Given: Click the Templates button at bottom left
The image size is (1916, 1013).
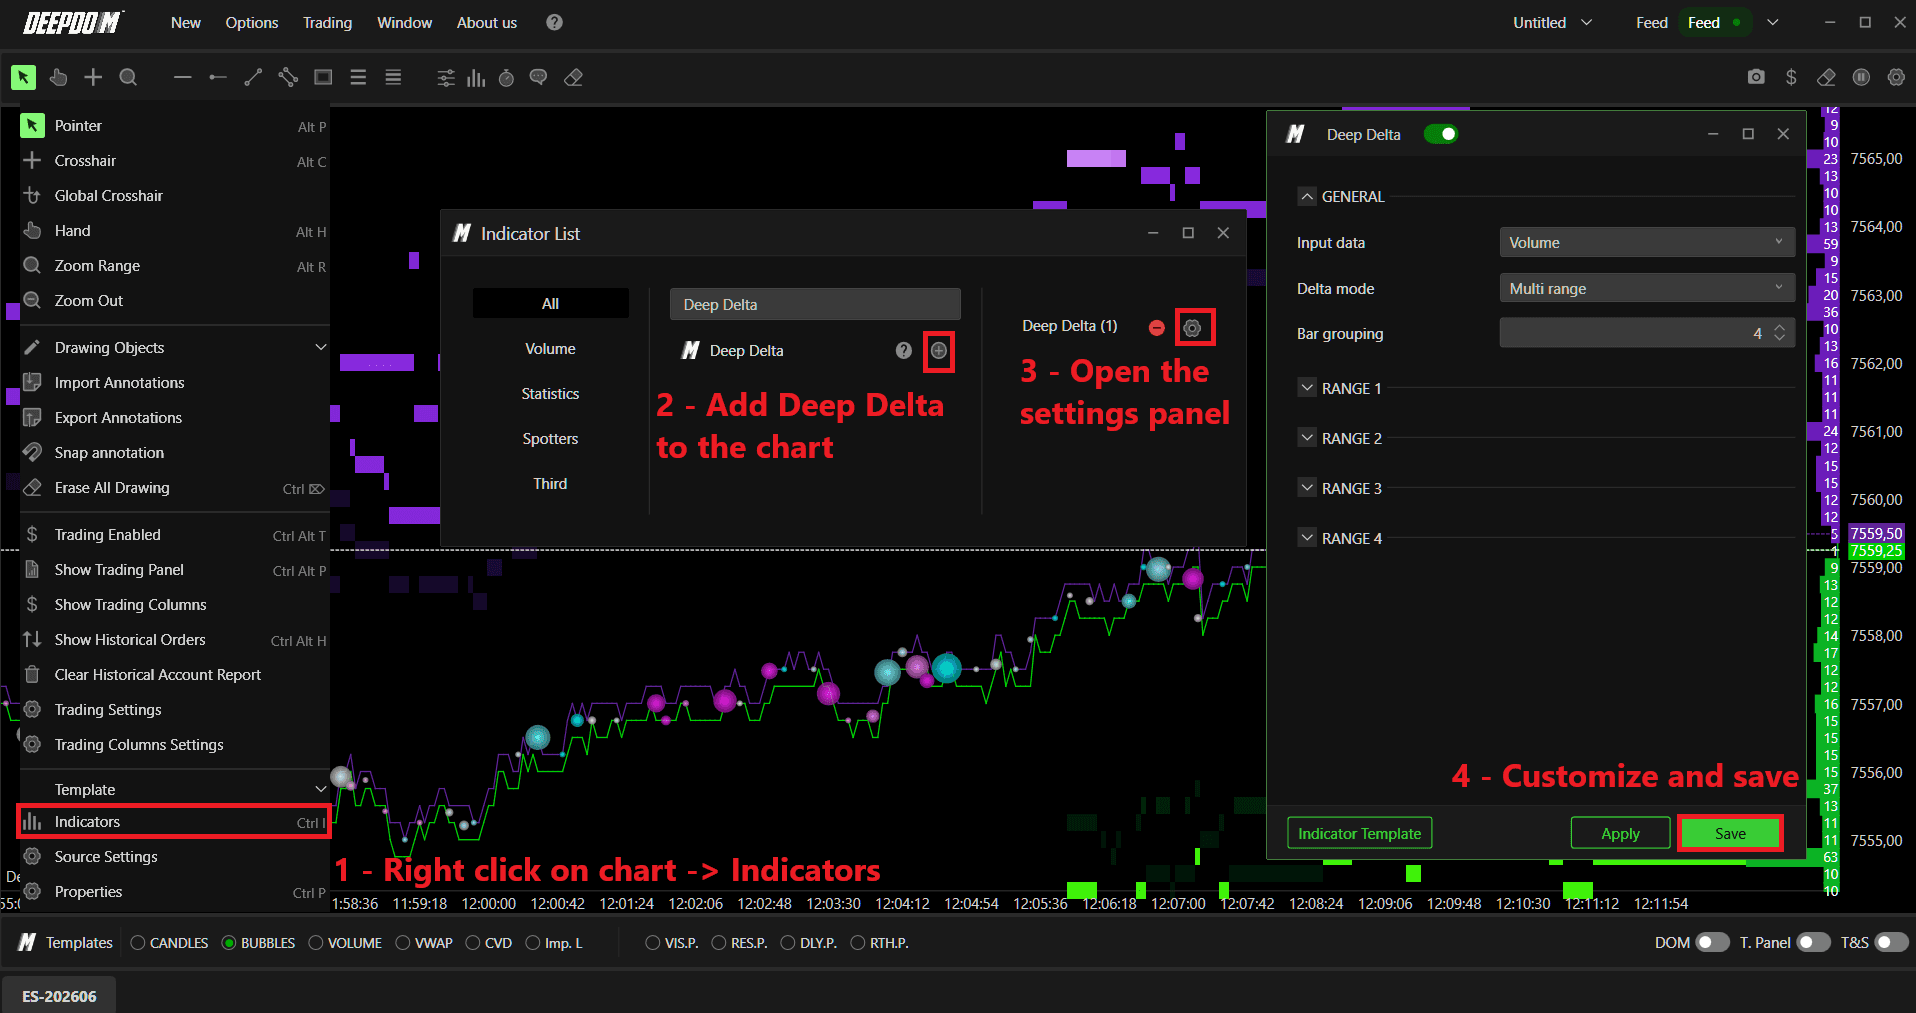Looking at the screenshot, I should (66, 942).
